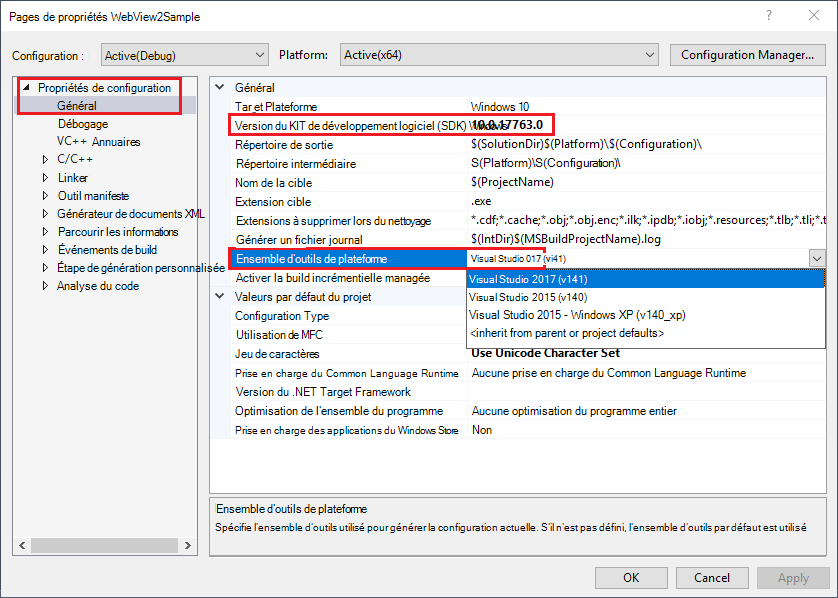Viewport: 838px width, 598px height.
Task: Click the Configuration Manager button
Action: [x=747, y=55]
